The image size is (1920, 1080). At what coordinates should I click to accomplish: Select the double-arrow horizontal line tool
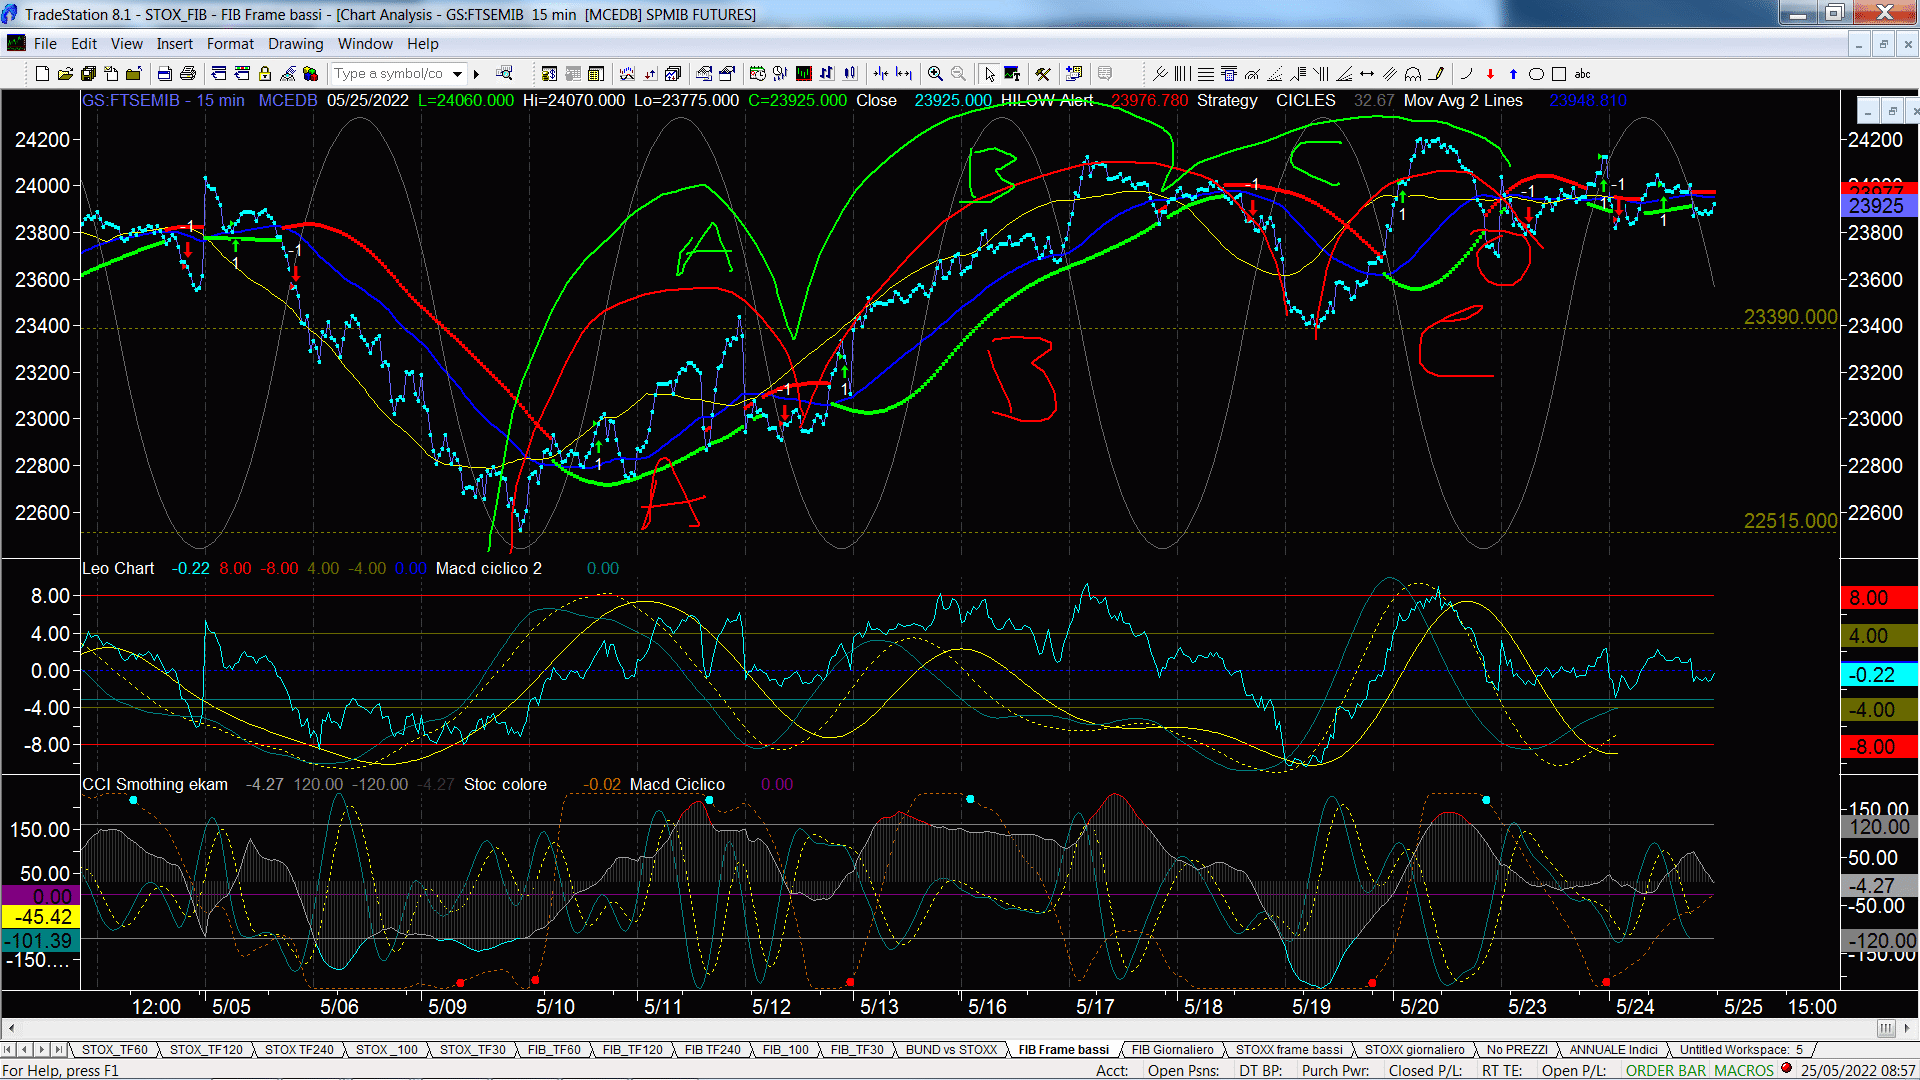(1367, 74)
